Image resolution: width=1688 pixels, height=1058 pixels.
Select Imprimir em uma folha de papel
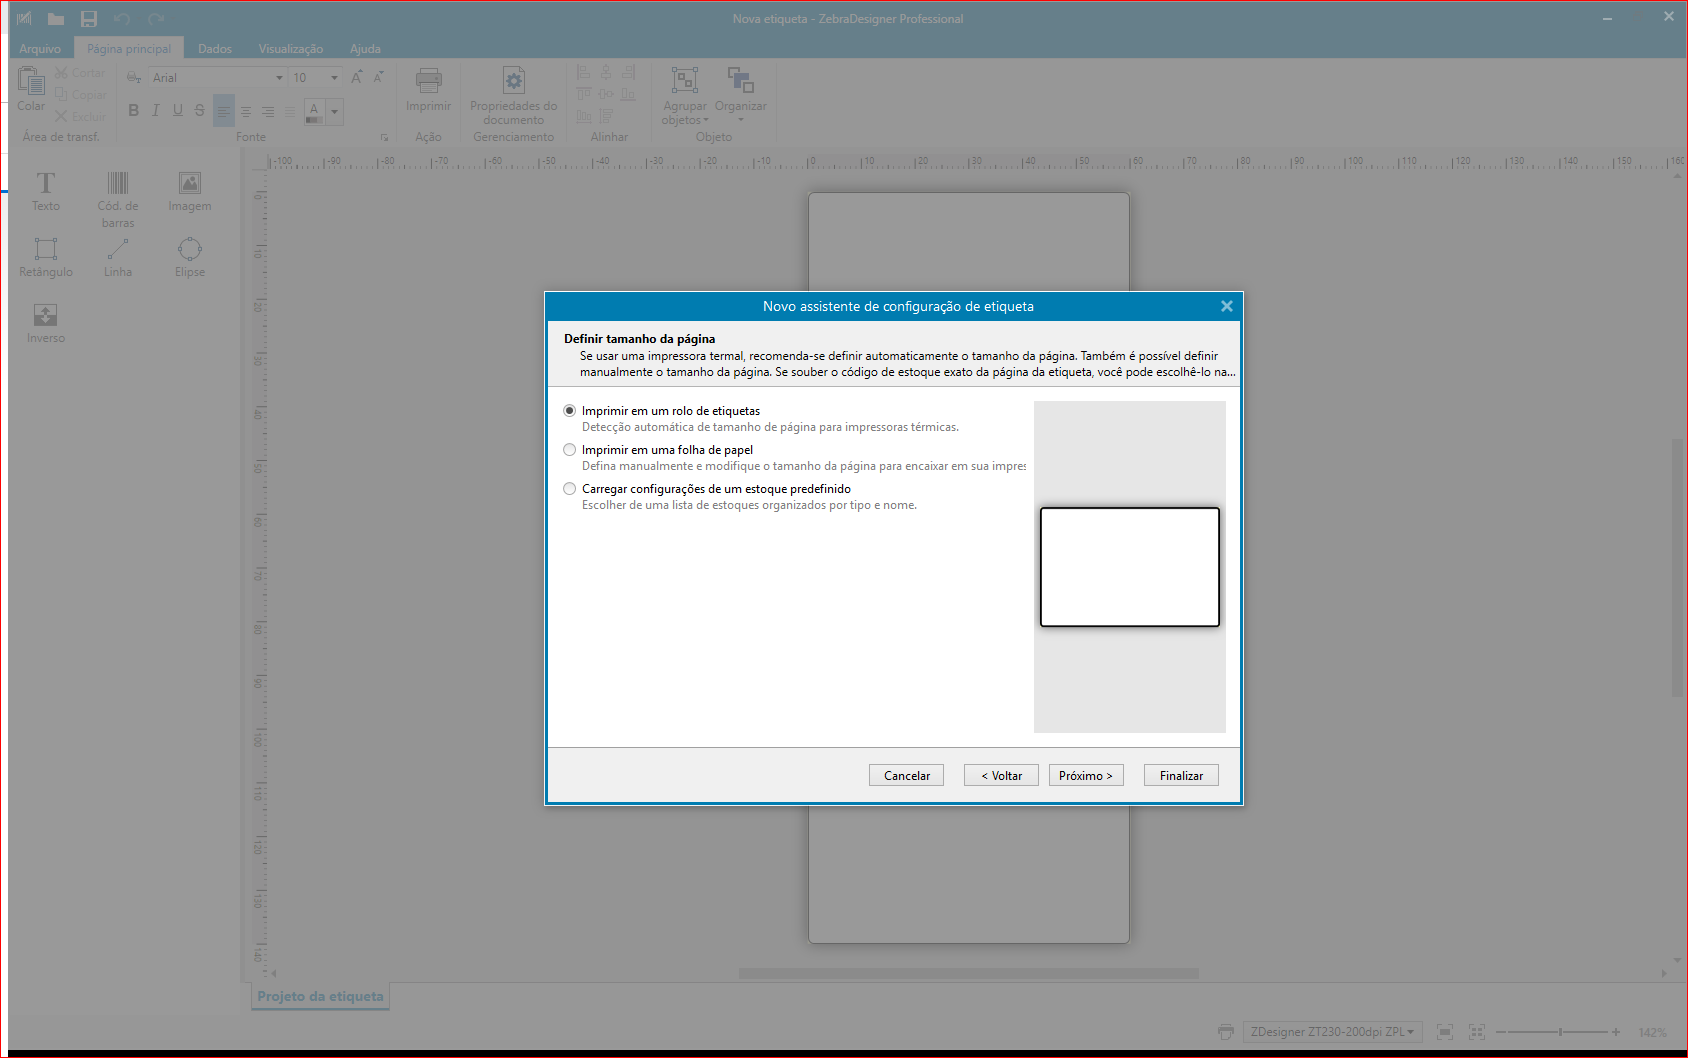(x=570, y=450)
